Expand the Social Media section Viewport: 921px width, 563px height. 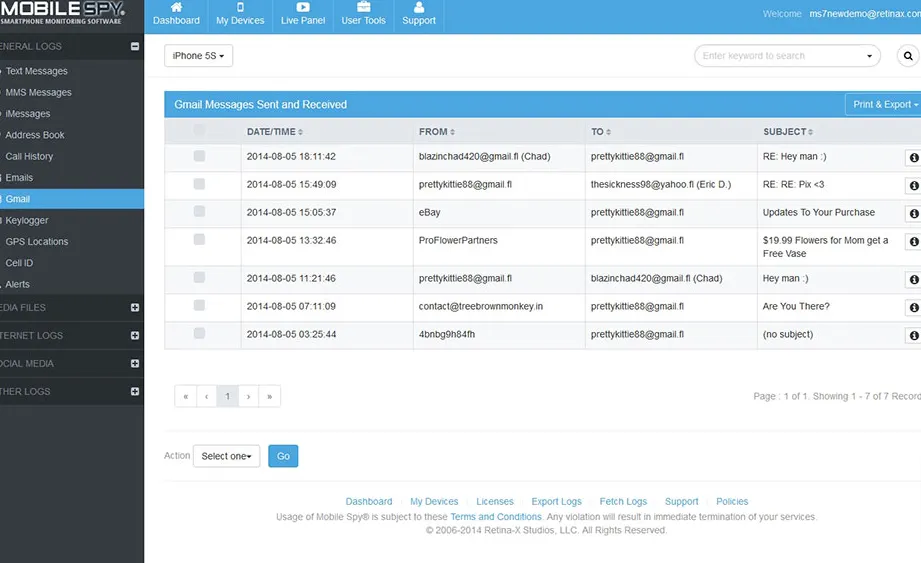click(135, 363)
